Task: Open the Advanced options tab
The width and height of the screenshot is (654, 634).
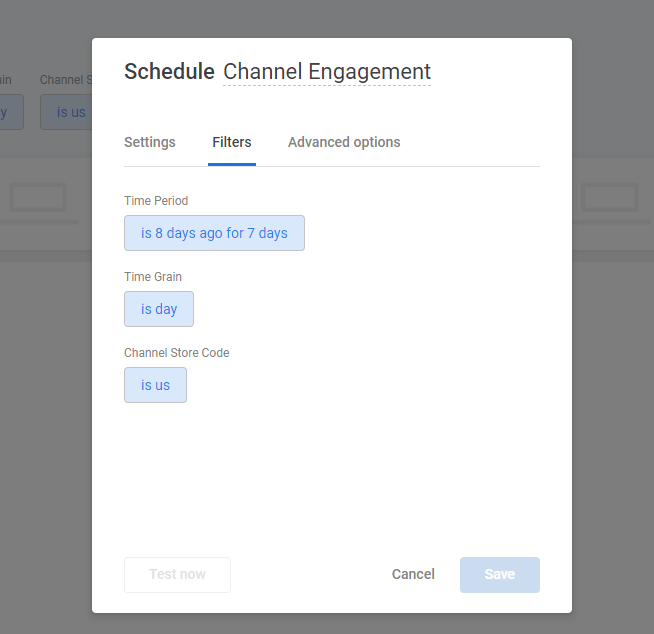Action: [x=344, y=142]
